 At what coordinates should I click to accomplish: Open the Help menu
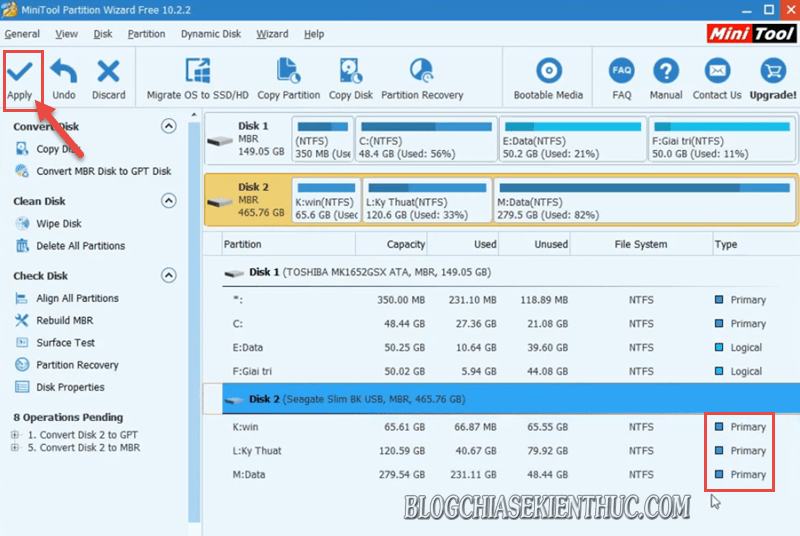pyautogui.click(x=314, y=34)
